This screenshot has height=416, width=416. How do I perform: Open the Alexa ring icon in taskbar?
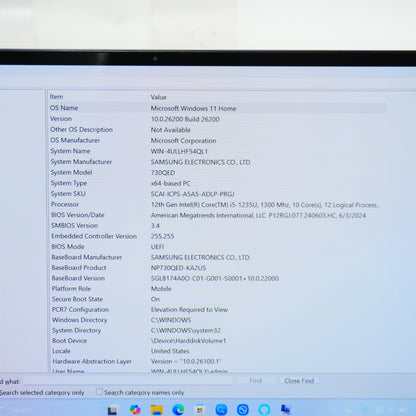[x=264, y=409]
